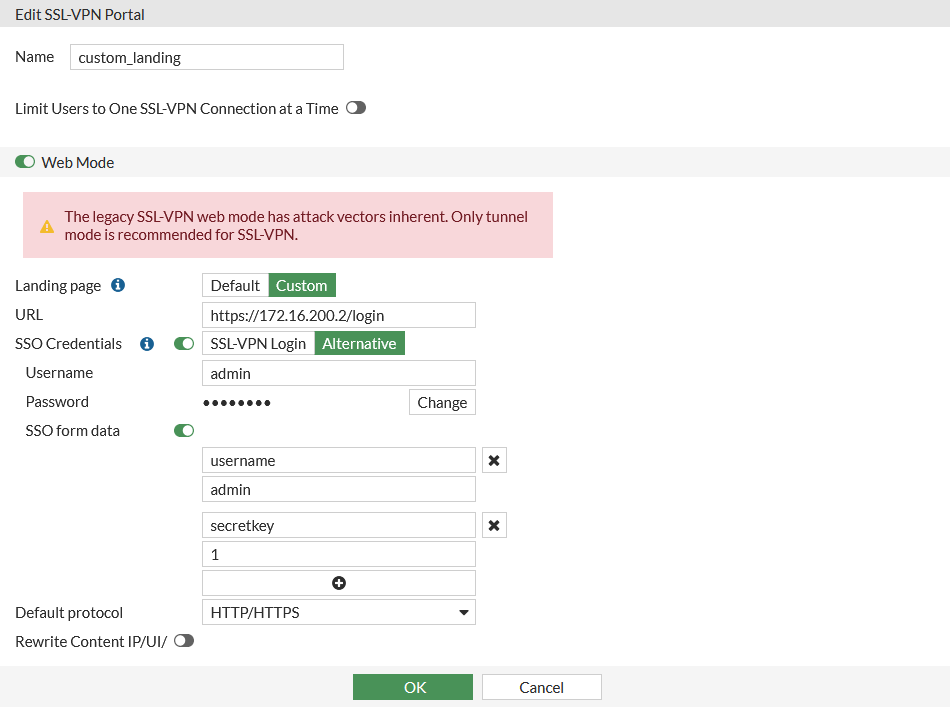Click Cancel to discard changes
Screen dimensions: 950x707
[x=541, y=686]
